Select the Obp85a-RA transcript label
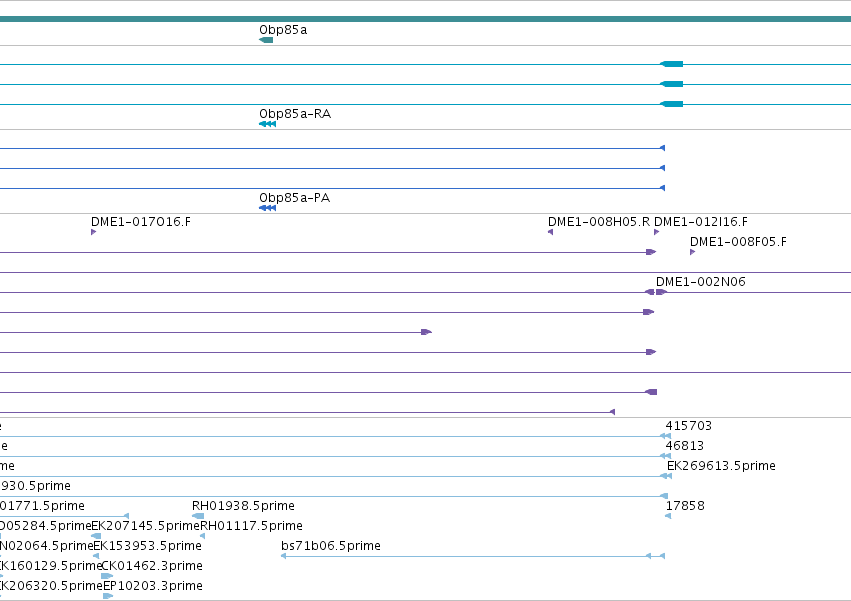851x601 pixels. click(295, 114)
